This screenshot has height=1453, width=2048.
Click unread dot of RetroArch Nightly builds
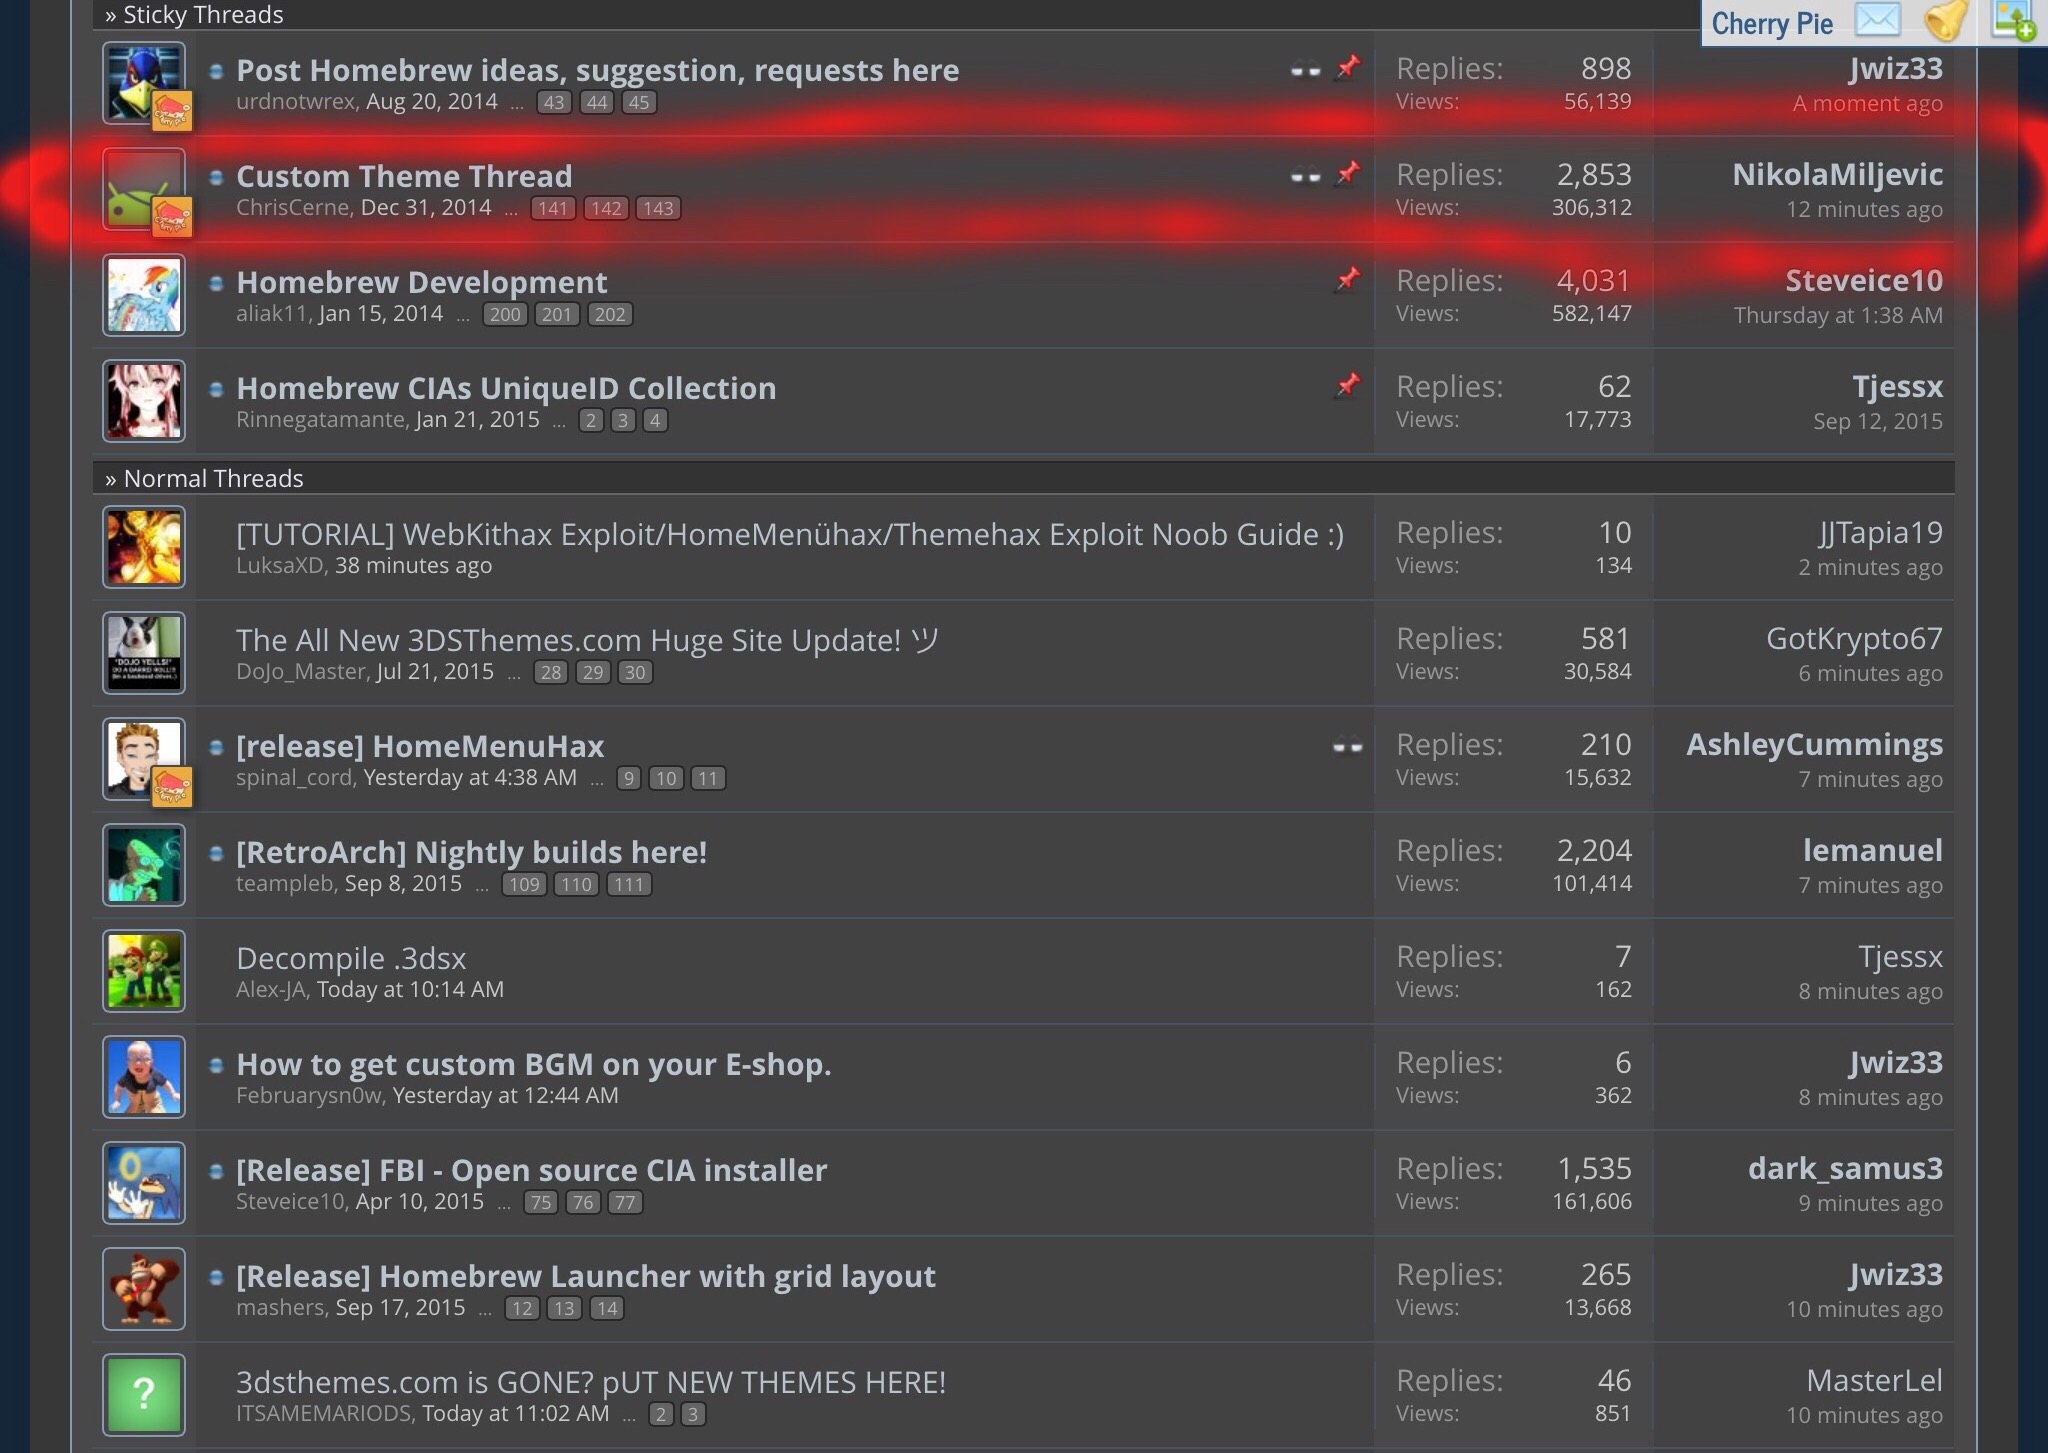(x=216, y=853)
